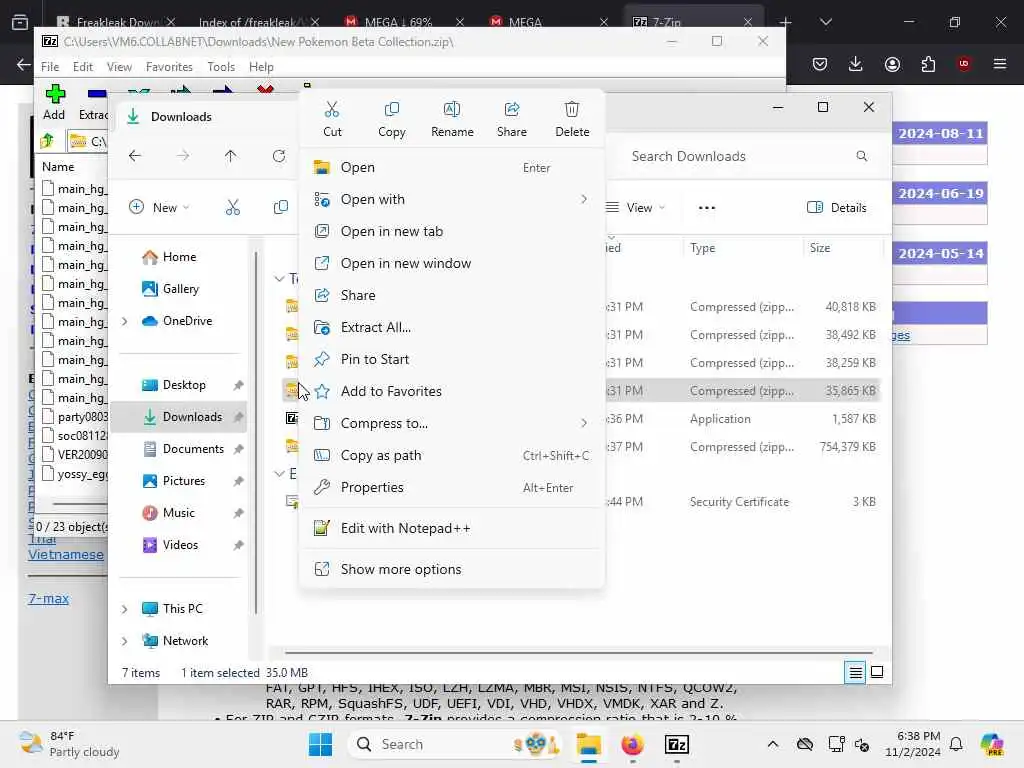Unpin Desktop using its pin icon

[238, 385]
